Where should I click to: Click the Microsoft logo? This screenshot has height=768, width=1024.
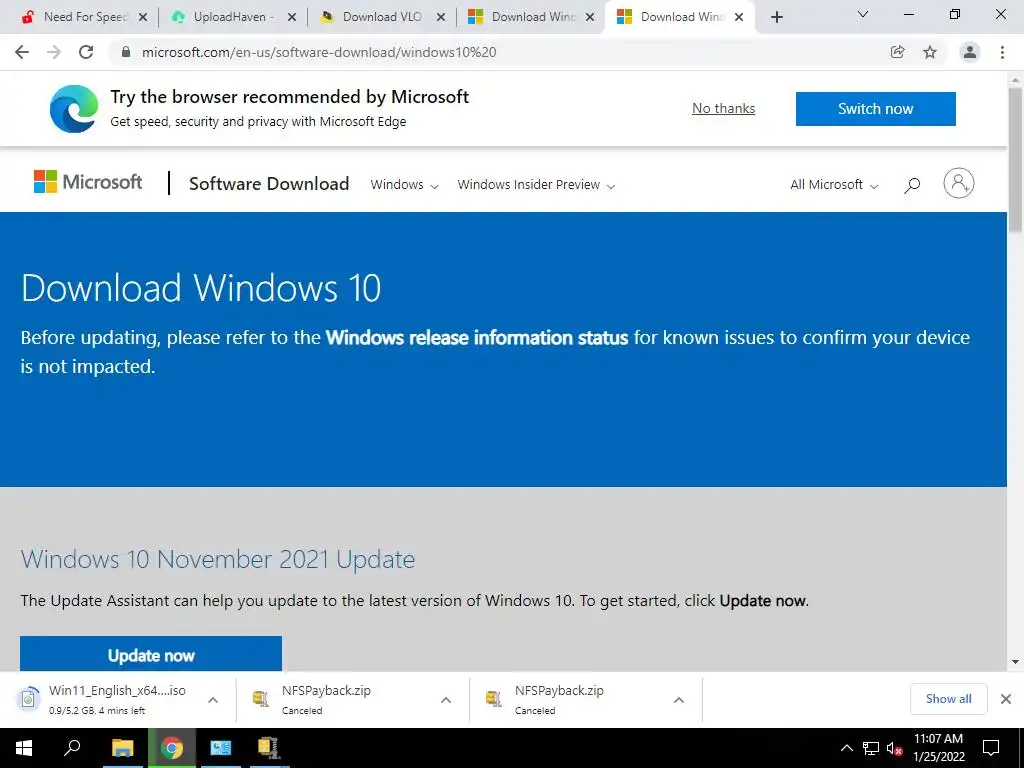pyautogui.click(x=88, y=182)
